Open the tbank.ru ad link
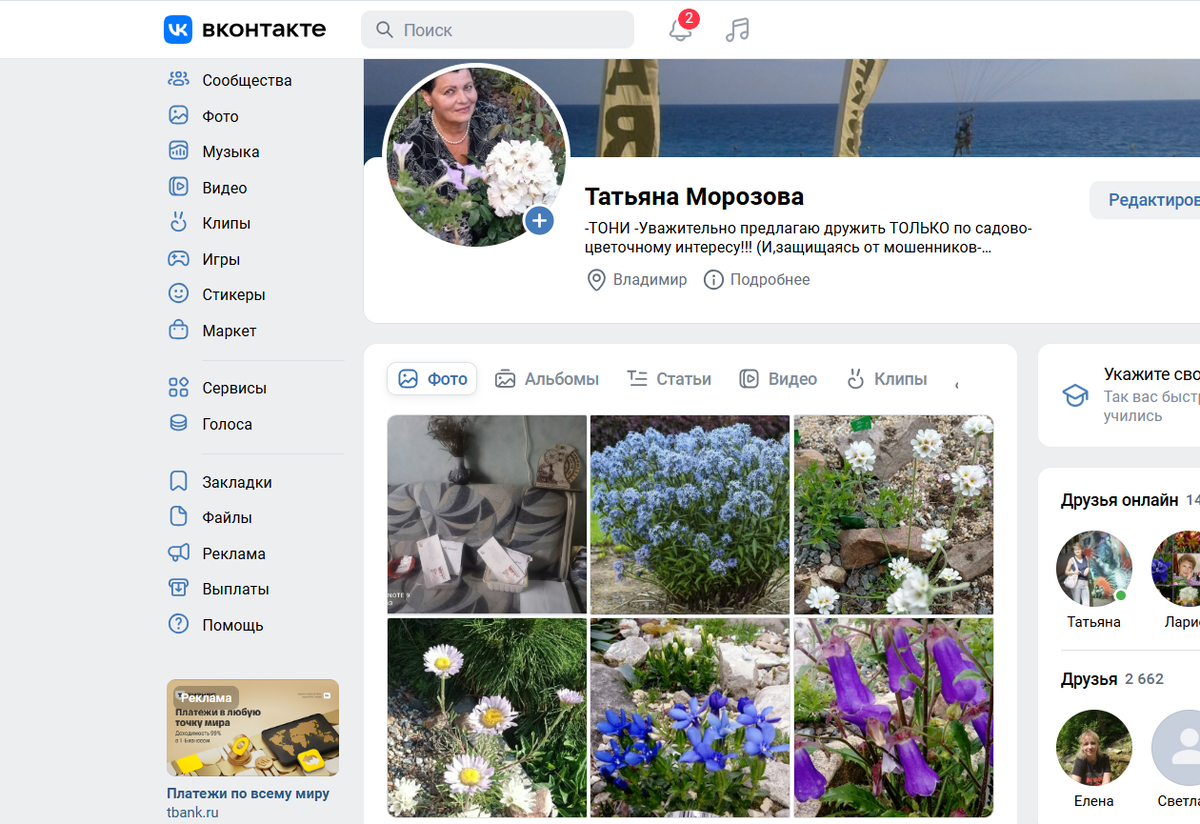Viewport: 1200px width, 824px height. click(x=192, y=812)
